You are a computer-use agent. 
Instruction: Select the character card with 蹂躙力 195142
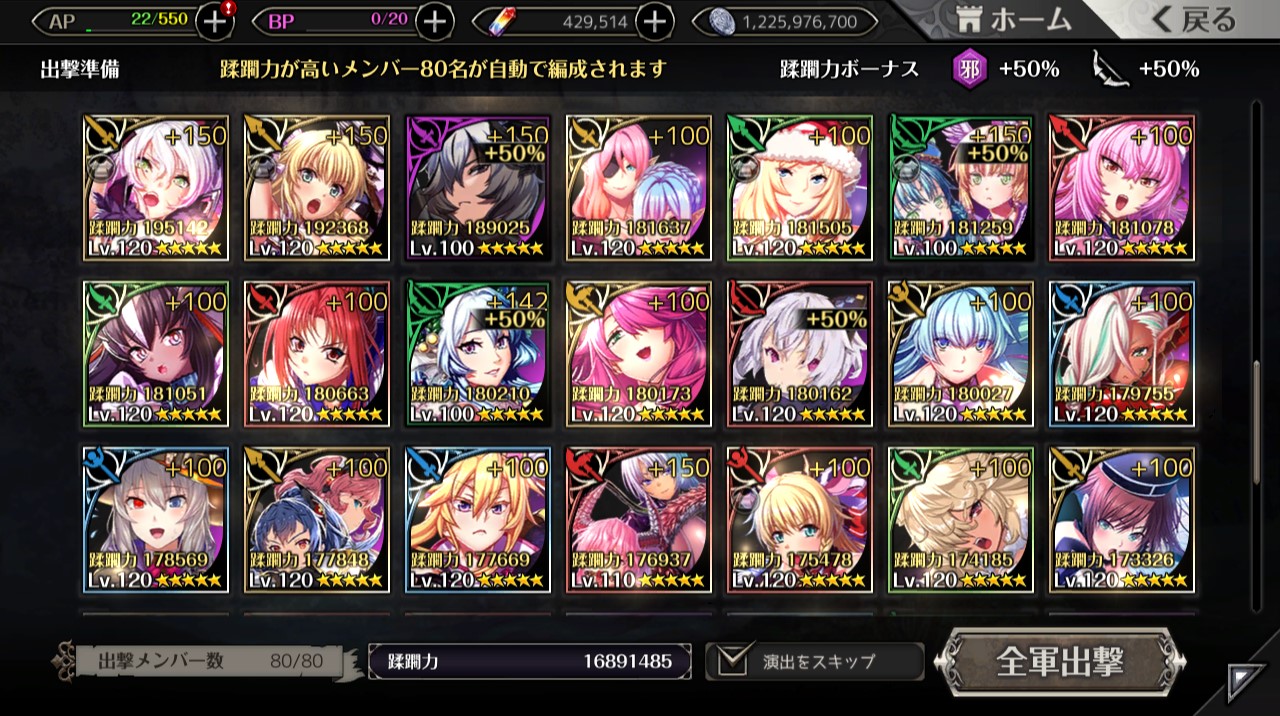(155, 187)
